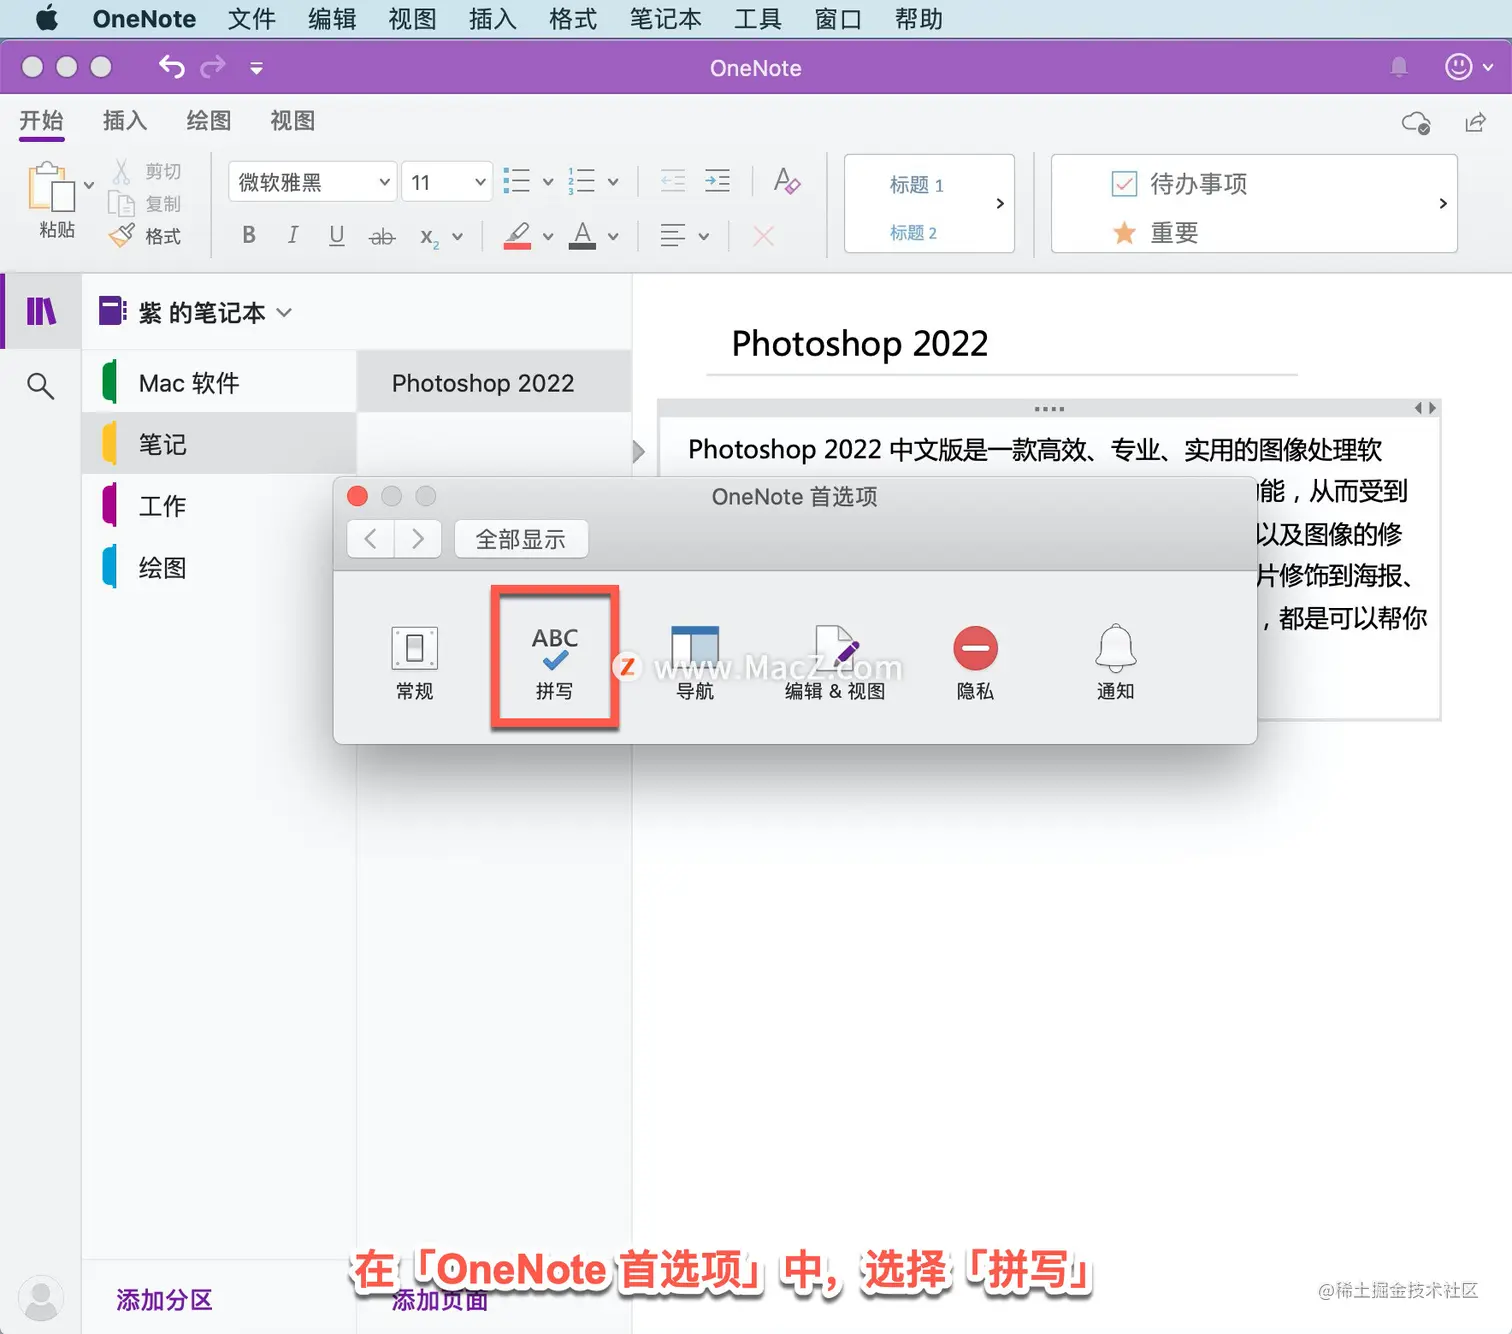Click the share icon in ribbon corner
The image size is (1512, 1334).
pos(1475,122)
